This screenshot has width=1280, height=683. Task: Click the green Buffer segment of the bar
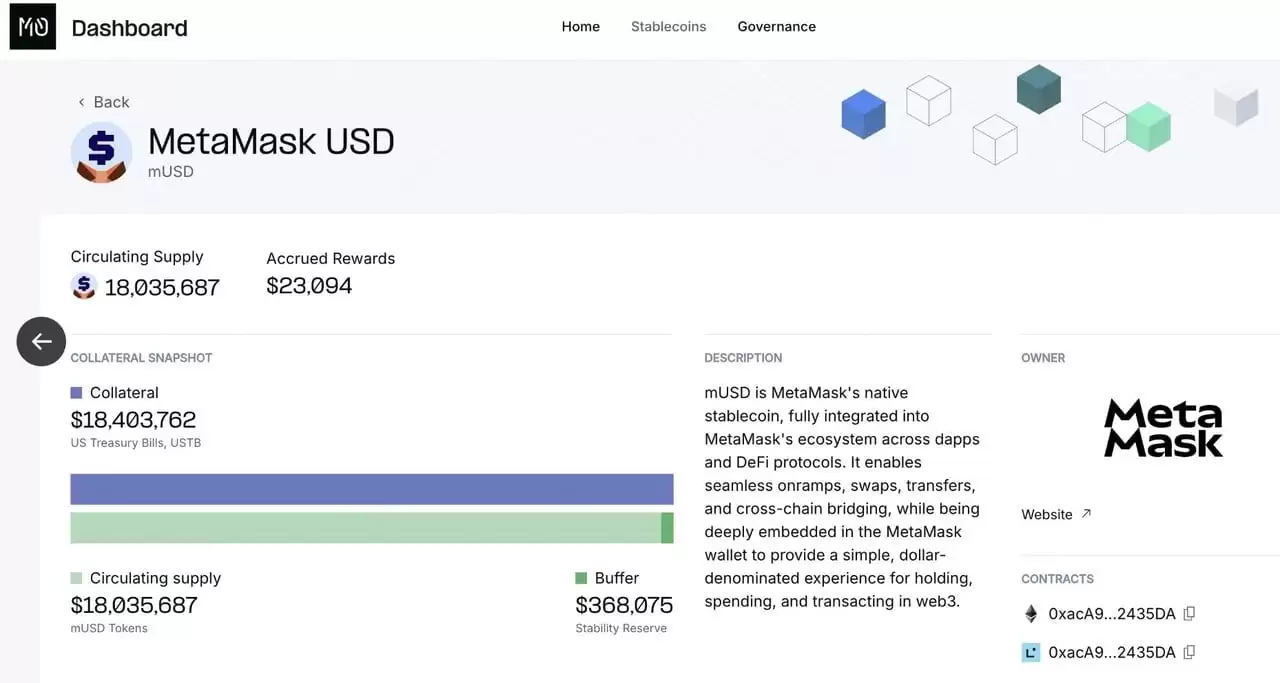coord(666,527)
